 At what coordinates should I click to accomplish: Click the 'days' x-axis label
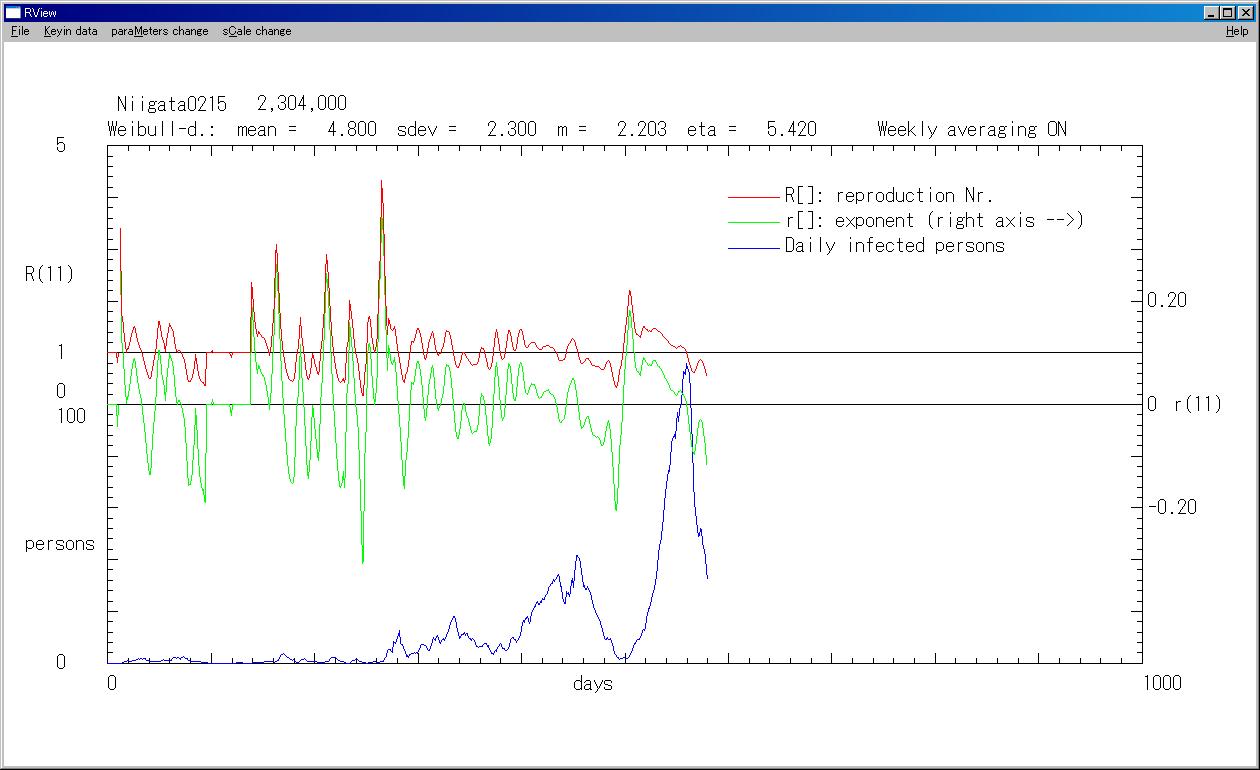pyautogui.click(x=592, y=684)
